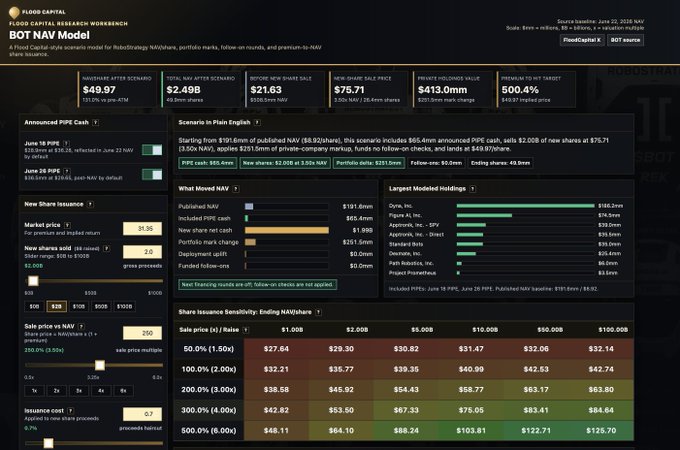
Task: Click the PIPE cash: $65.4mm chip
Action: click(208, 163)
